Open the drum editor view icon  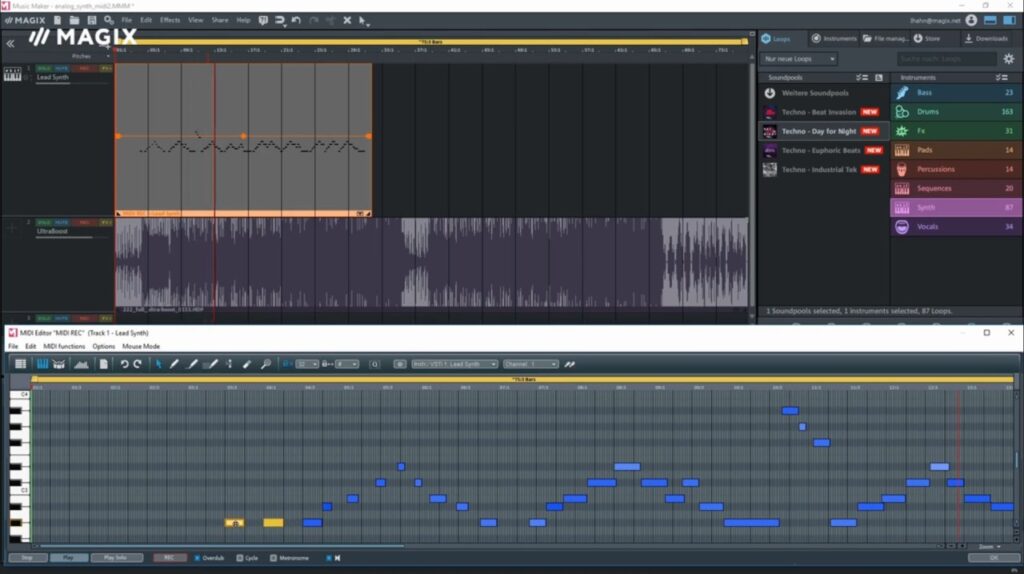[x=59, y=364]
